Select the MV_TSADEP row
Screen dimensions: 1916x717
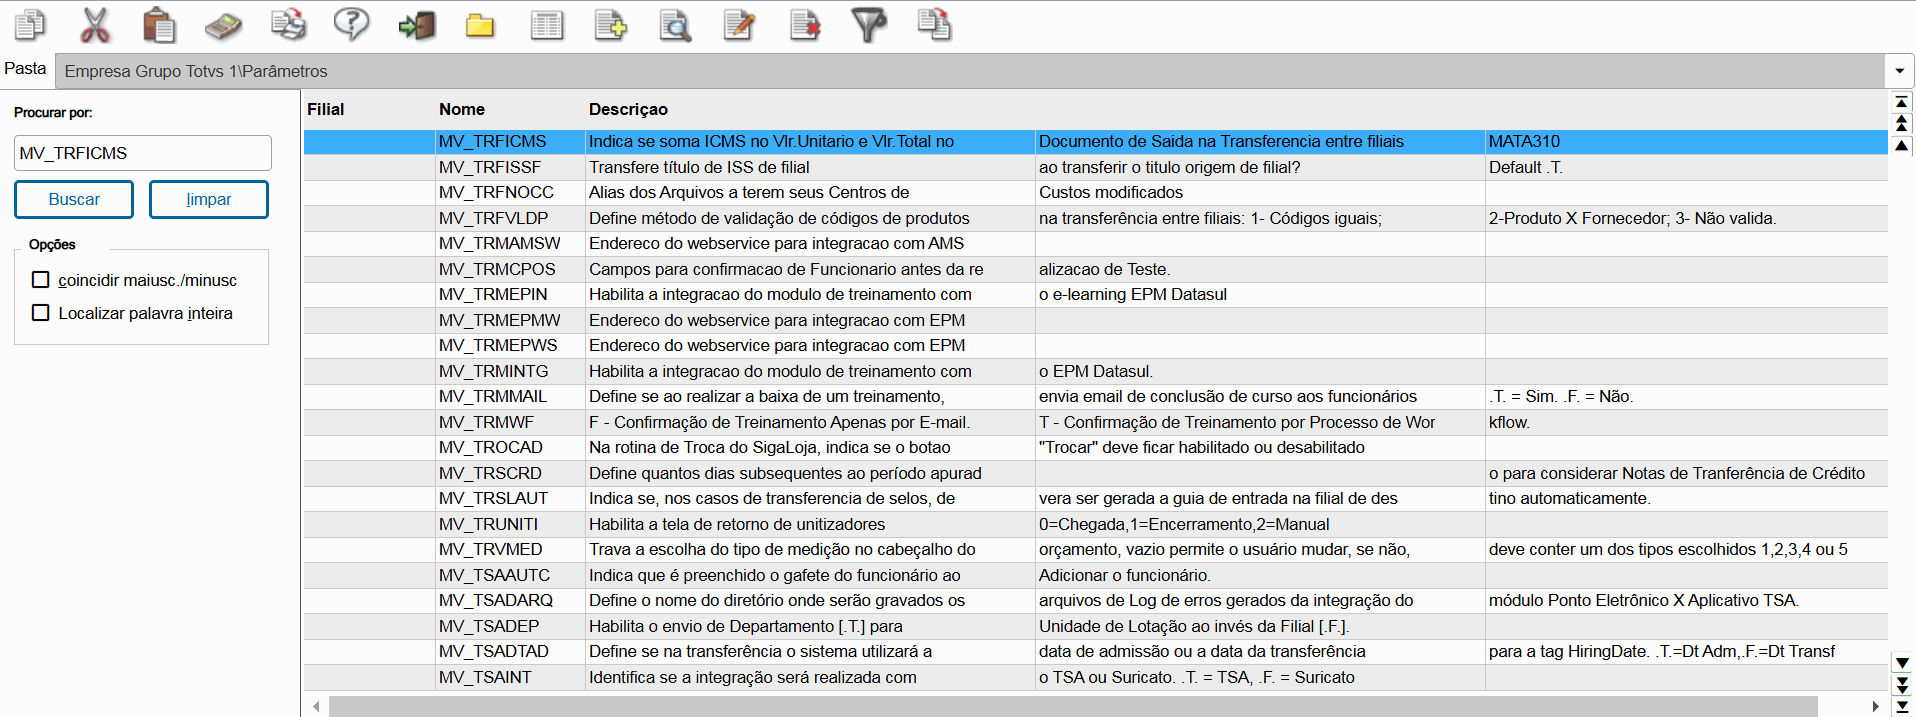(1096, 626)
